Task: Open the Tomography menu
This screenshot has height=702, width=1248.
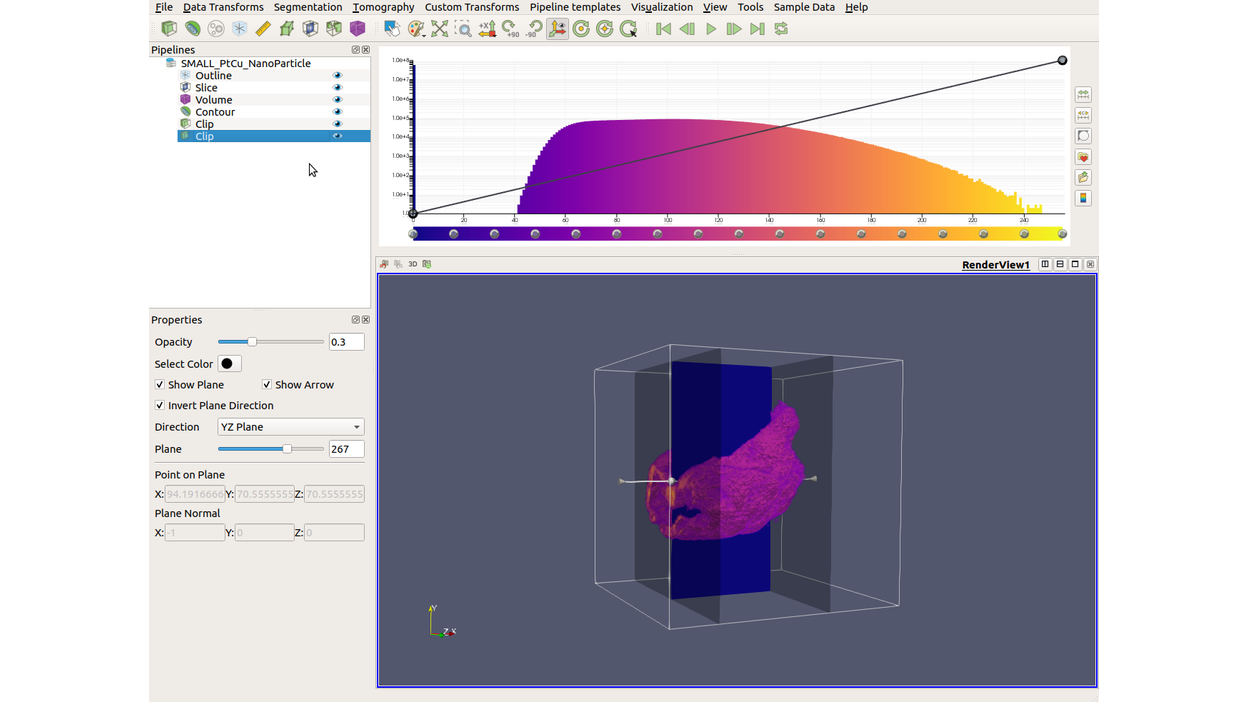Action: [x=385, y=7]
